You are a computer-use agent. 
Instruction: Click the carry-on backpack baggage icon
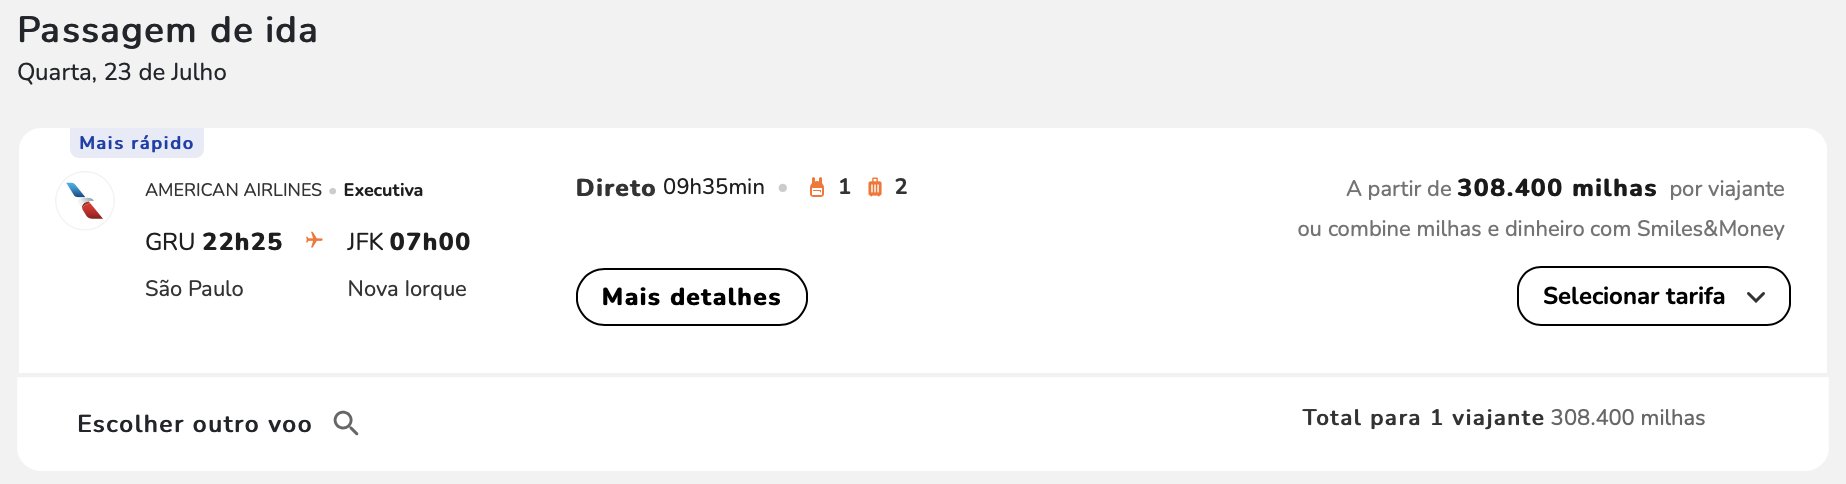[x=817, y=187]
